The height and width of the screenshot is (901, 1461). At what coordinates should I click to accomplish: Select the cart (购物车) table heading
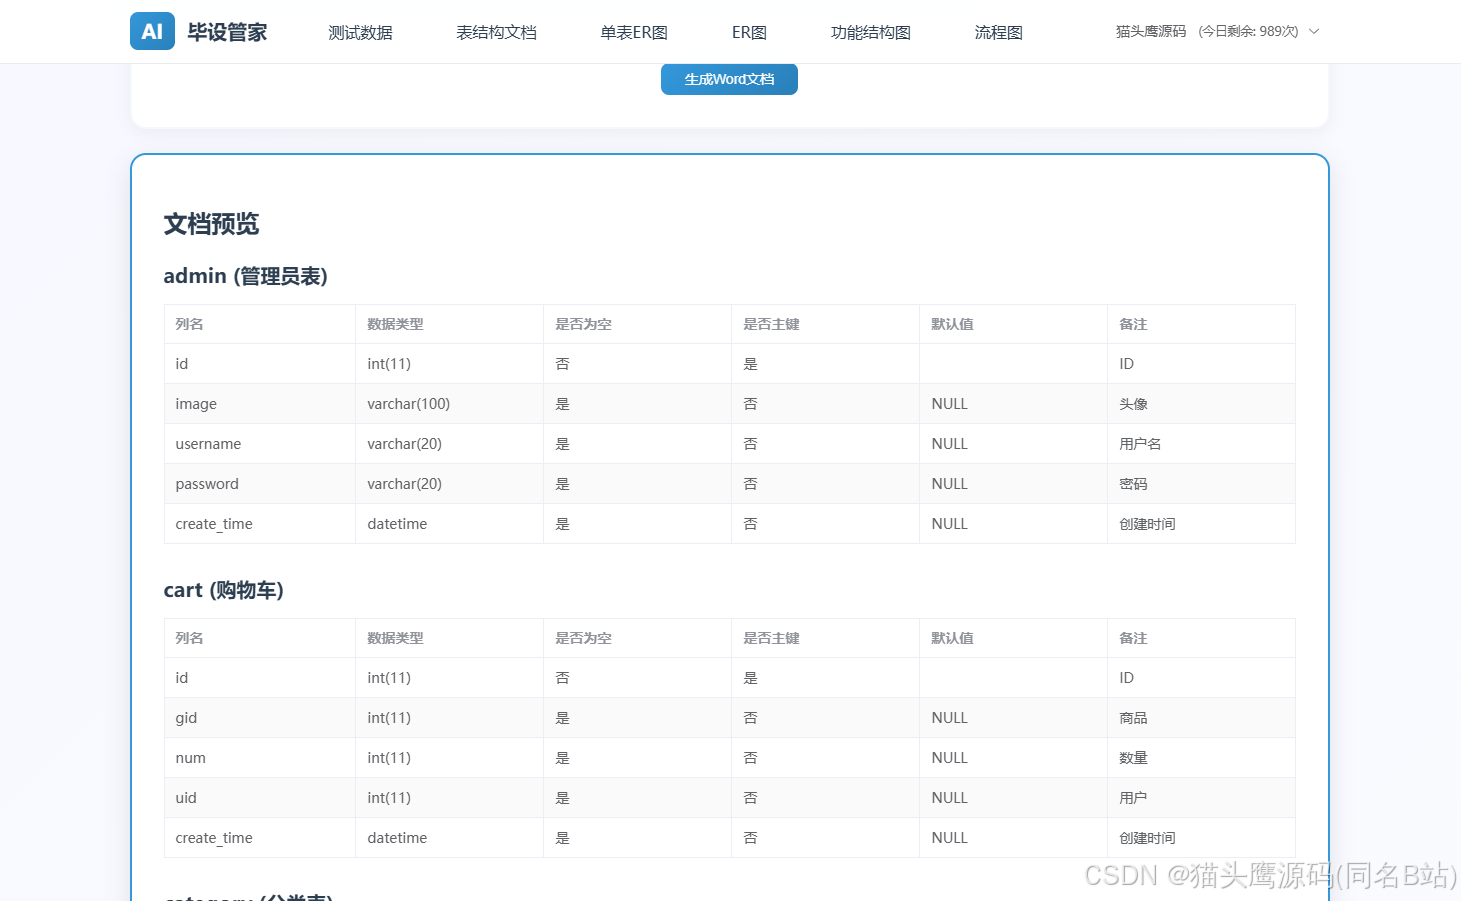(x=223, y=590)
